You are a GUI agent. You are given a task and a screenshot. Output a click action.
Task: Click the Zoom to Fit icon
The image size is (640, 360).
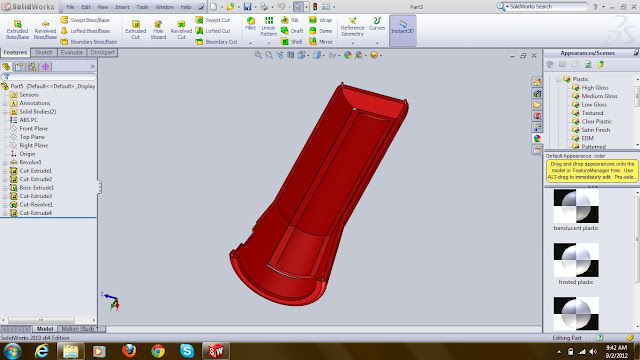[x=258, y=55]
